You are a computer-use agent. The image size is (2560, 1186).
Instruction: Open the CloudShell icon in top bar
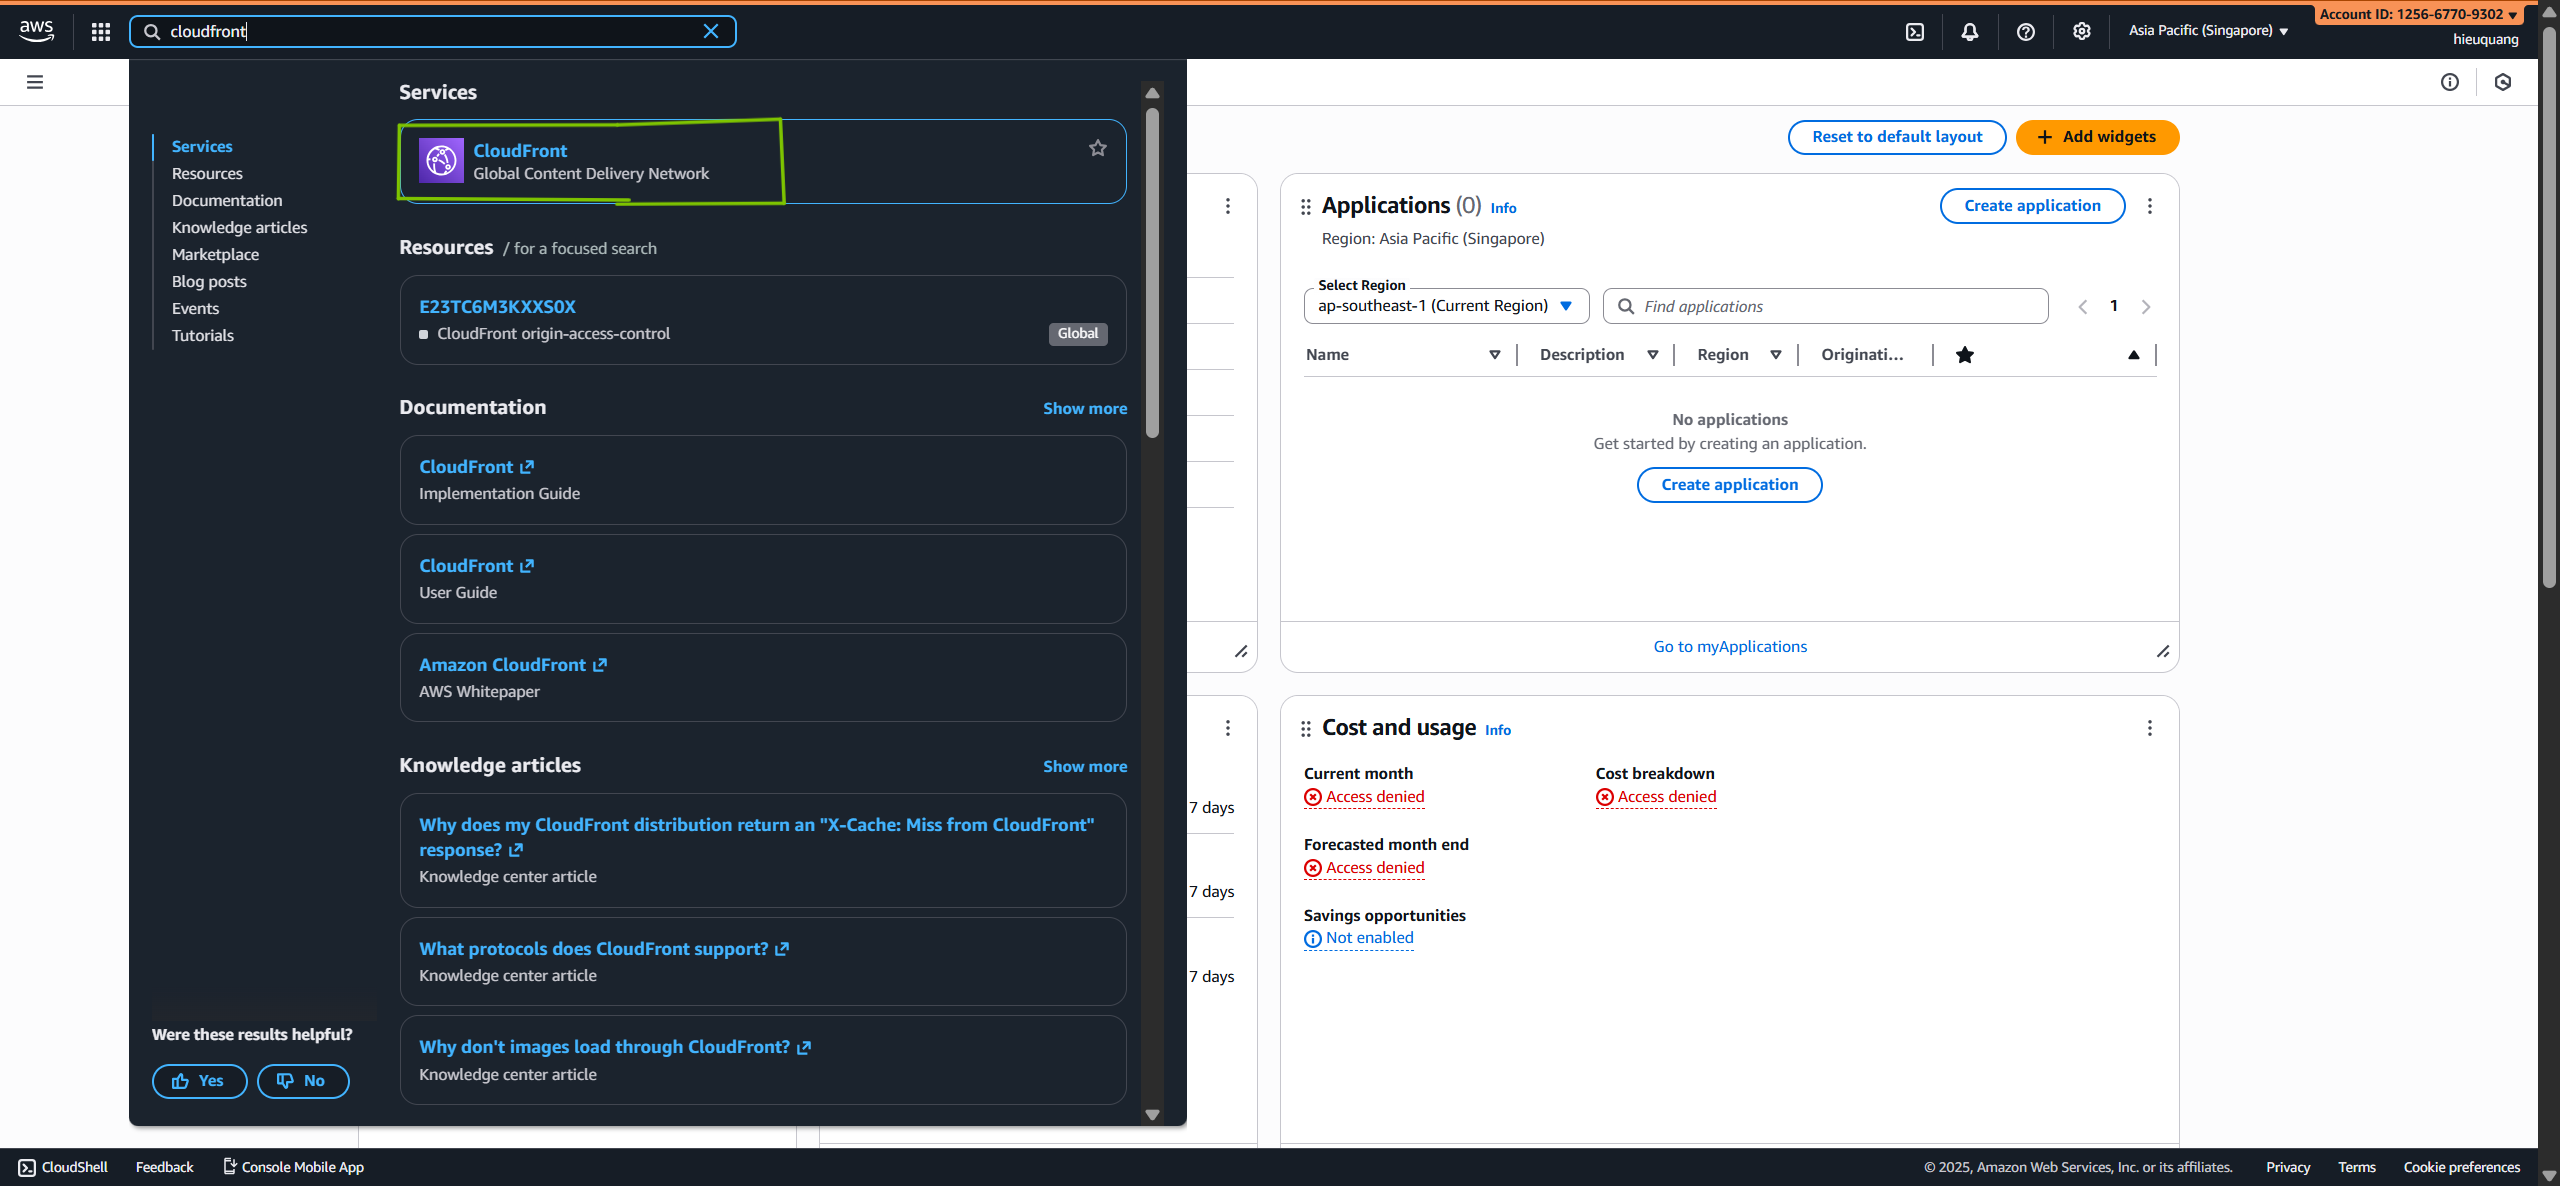[1914, 32]
